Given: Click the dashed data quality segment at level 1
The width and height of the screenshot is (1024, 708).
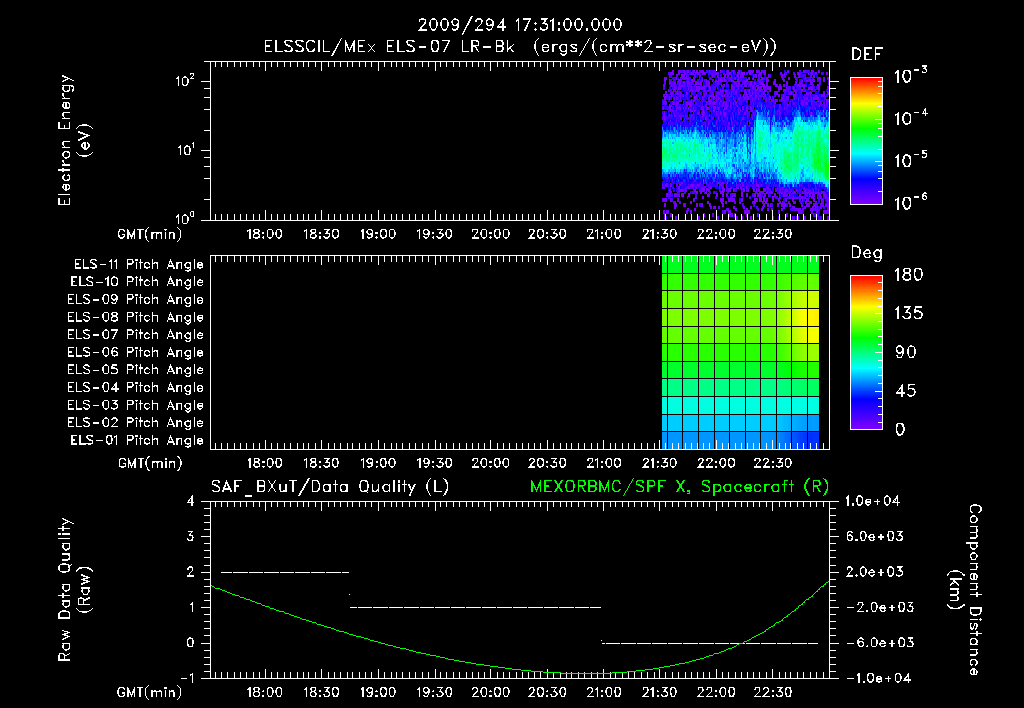Looking at the screenshot, I should (x=475, y=607).
